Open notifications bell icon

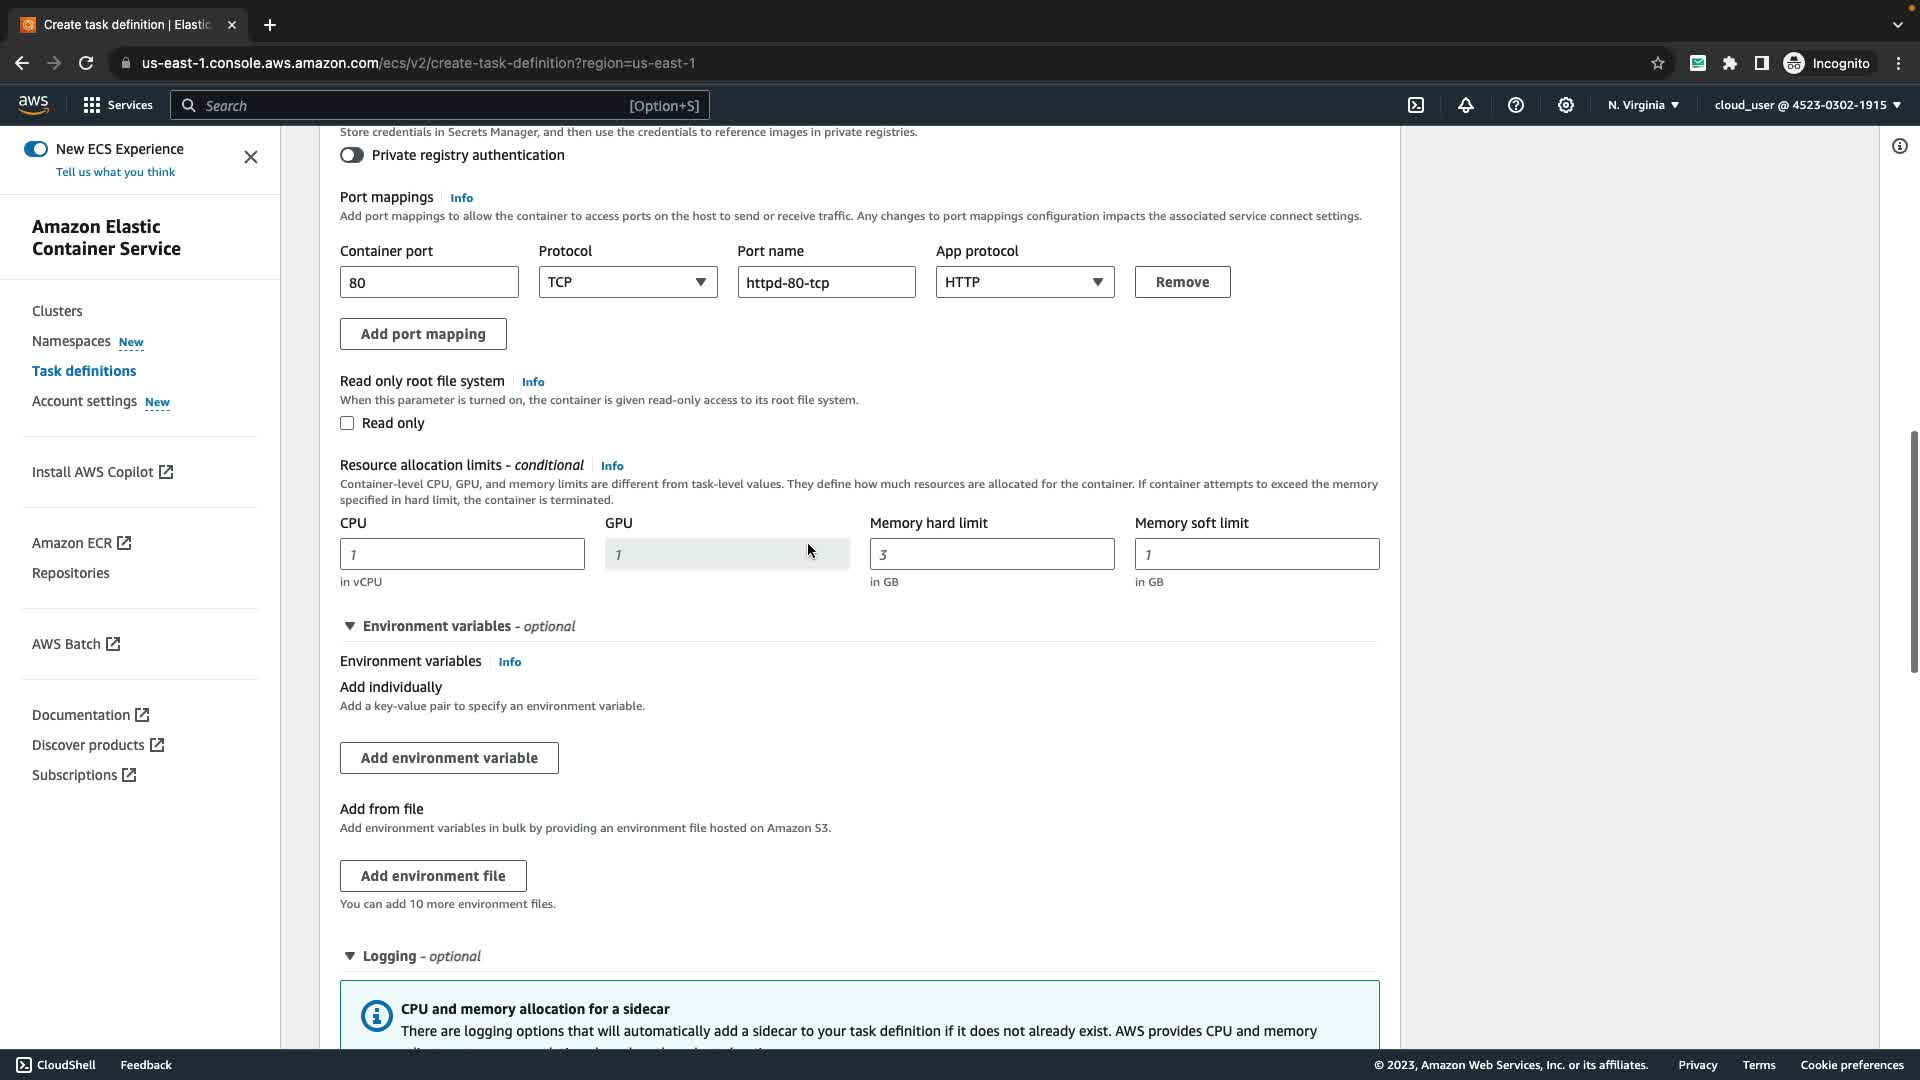click(x=1466, y=105)
